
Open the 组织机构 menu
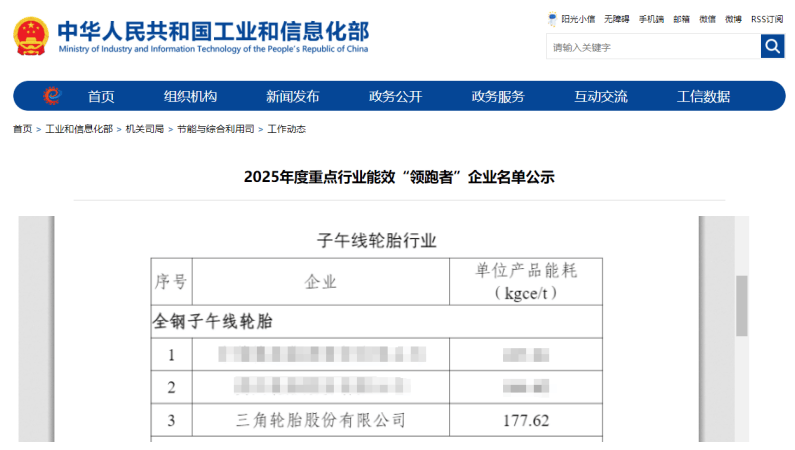[190, 97]
